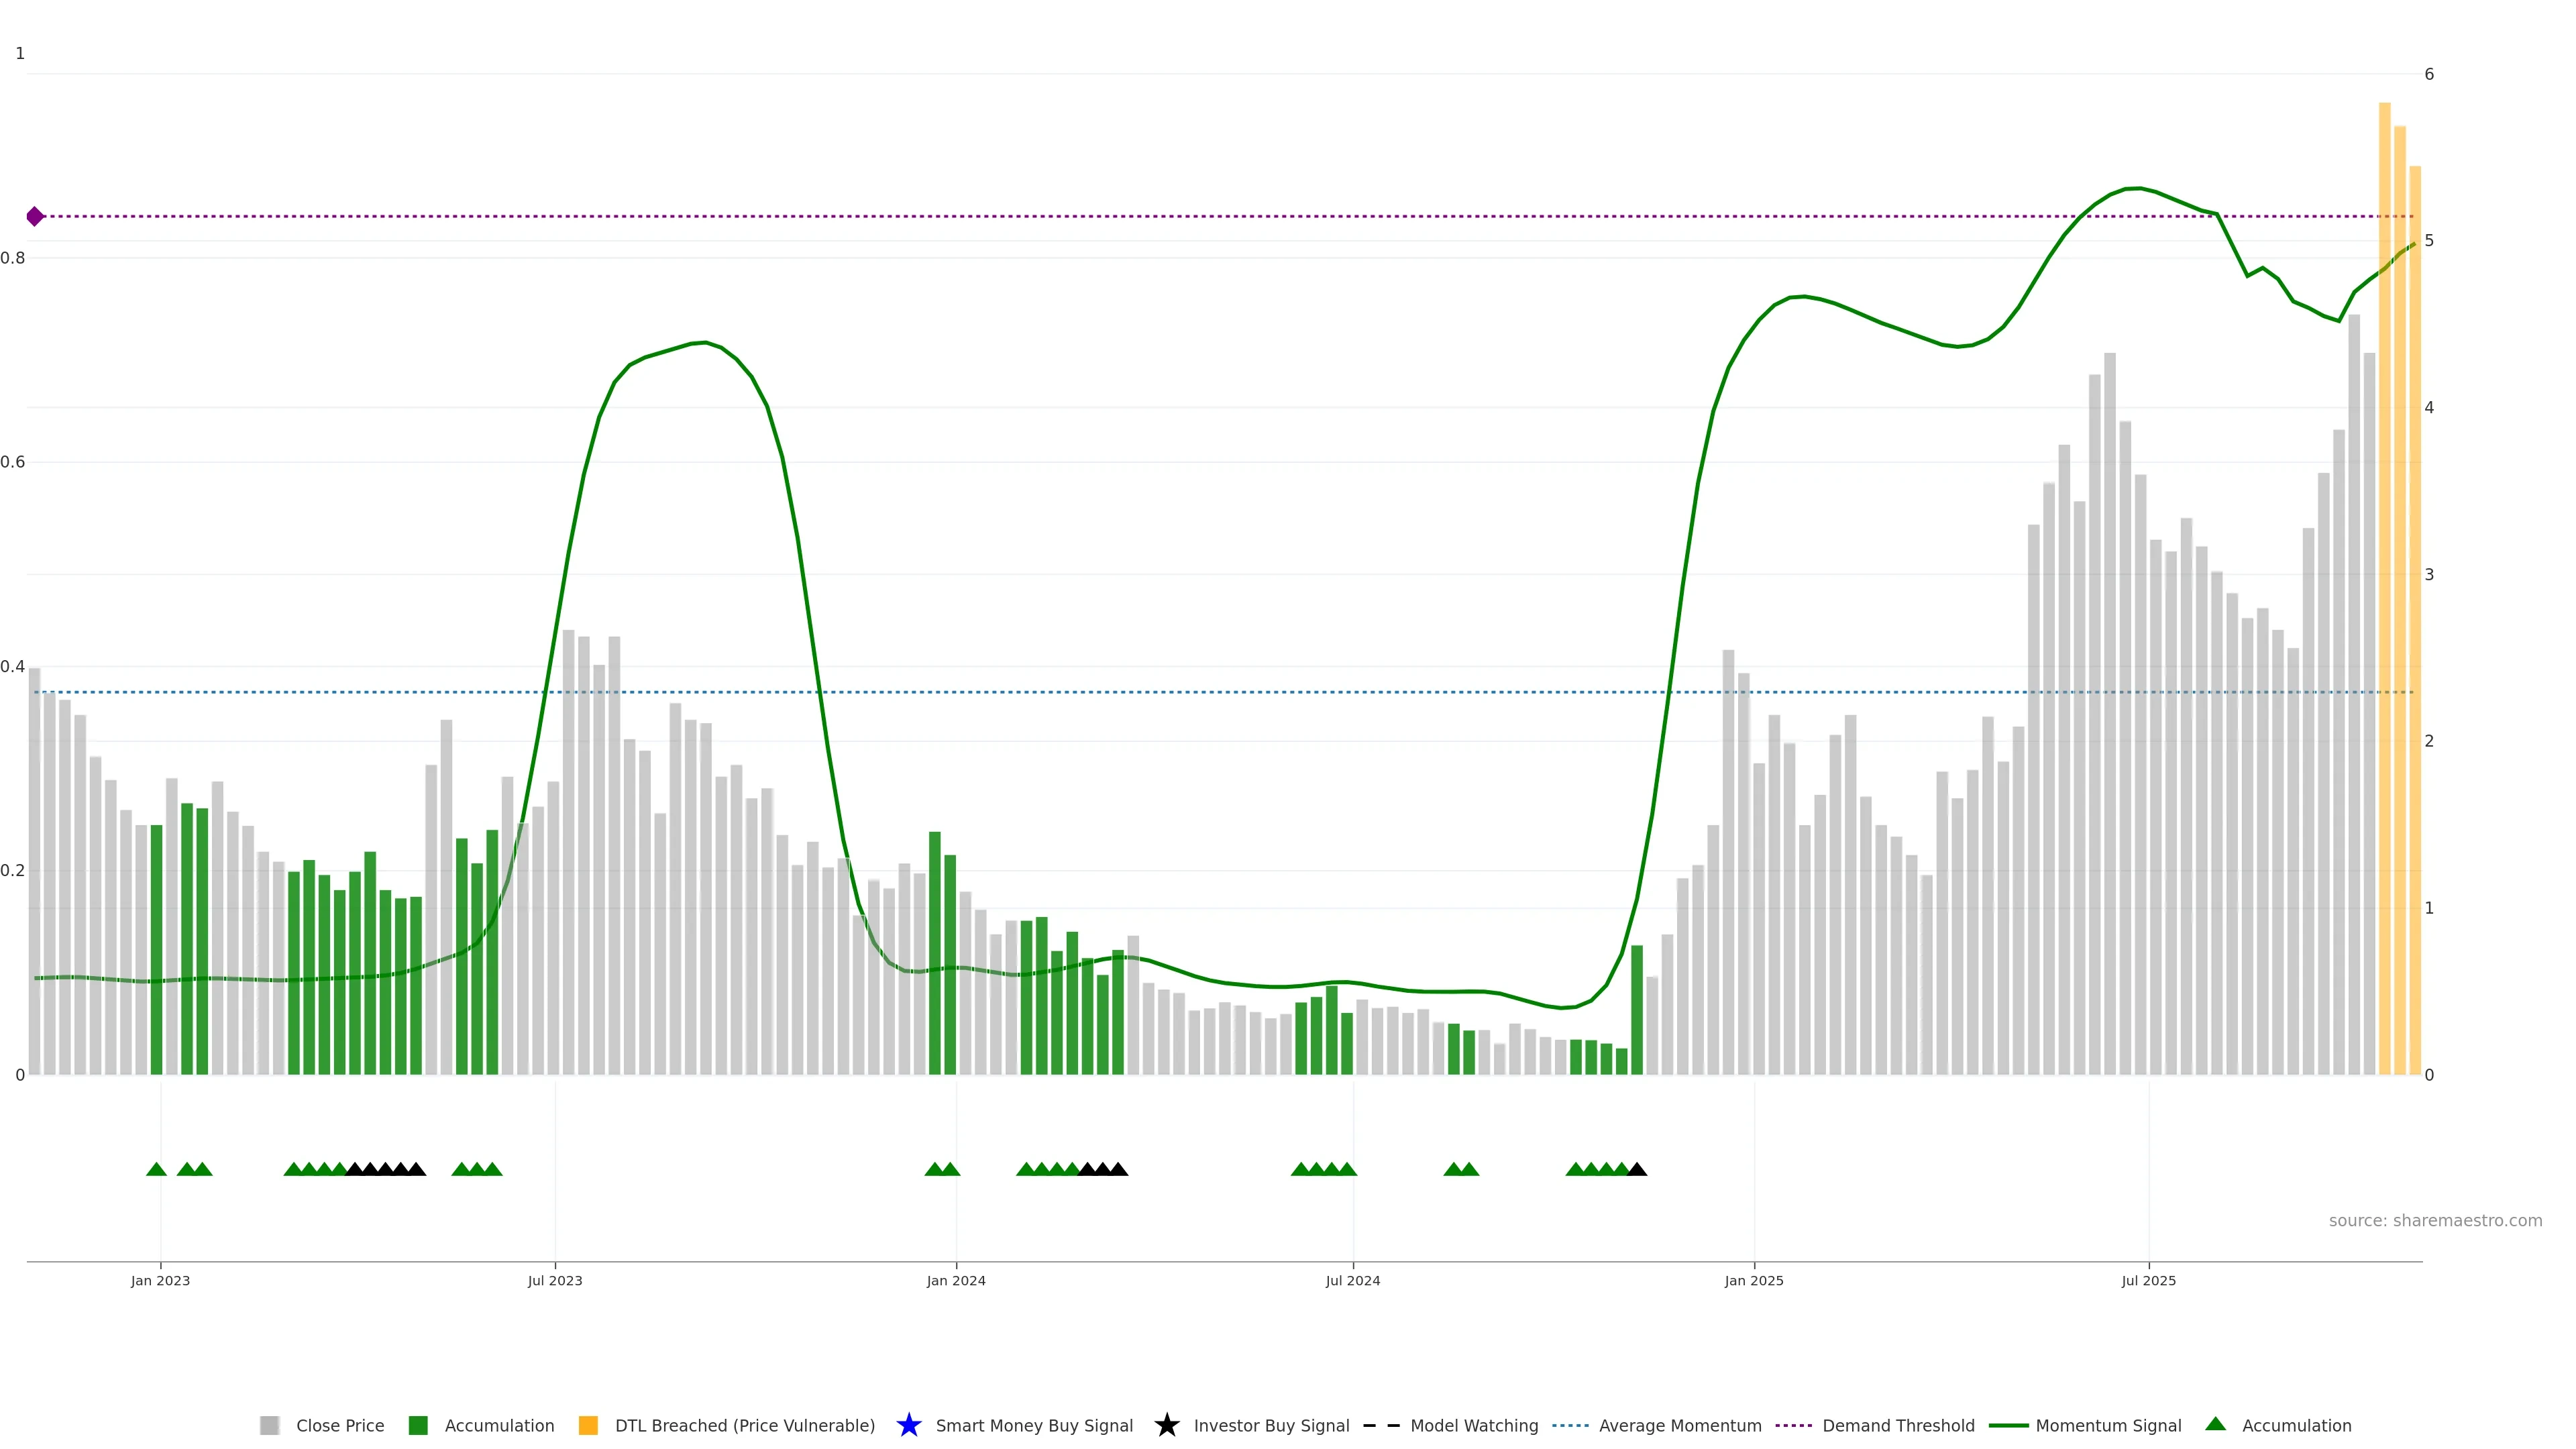Screen dimensions: 2576x1449
Task: Click the Jul 2025 axis label
Action: (x=2148, y=1280)
